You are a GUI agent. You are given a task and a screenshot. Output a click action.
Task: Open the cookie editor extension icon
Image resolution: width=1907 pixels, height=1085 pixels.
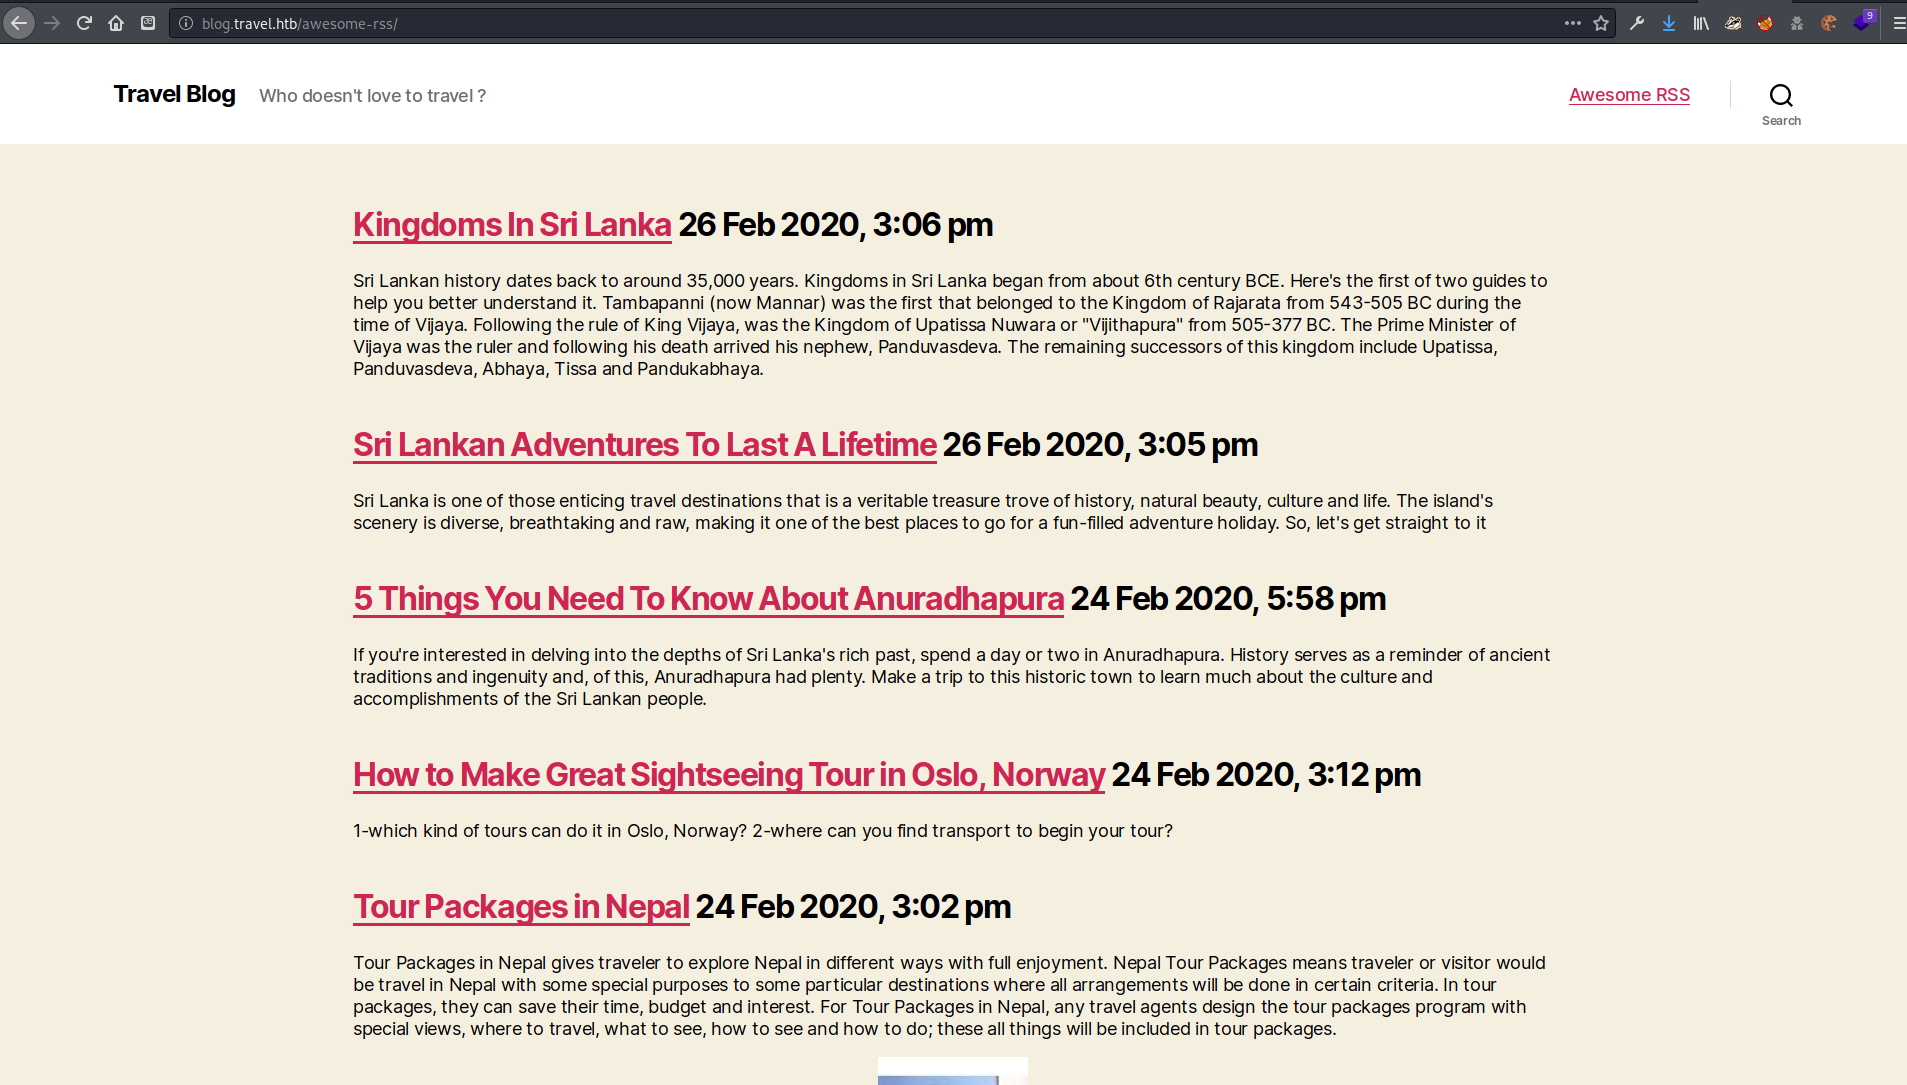[x=1829, y=23]
